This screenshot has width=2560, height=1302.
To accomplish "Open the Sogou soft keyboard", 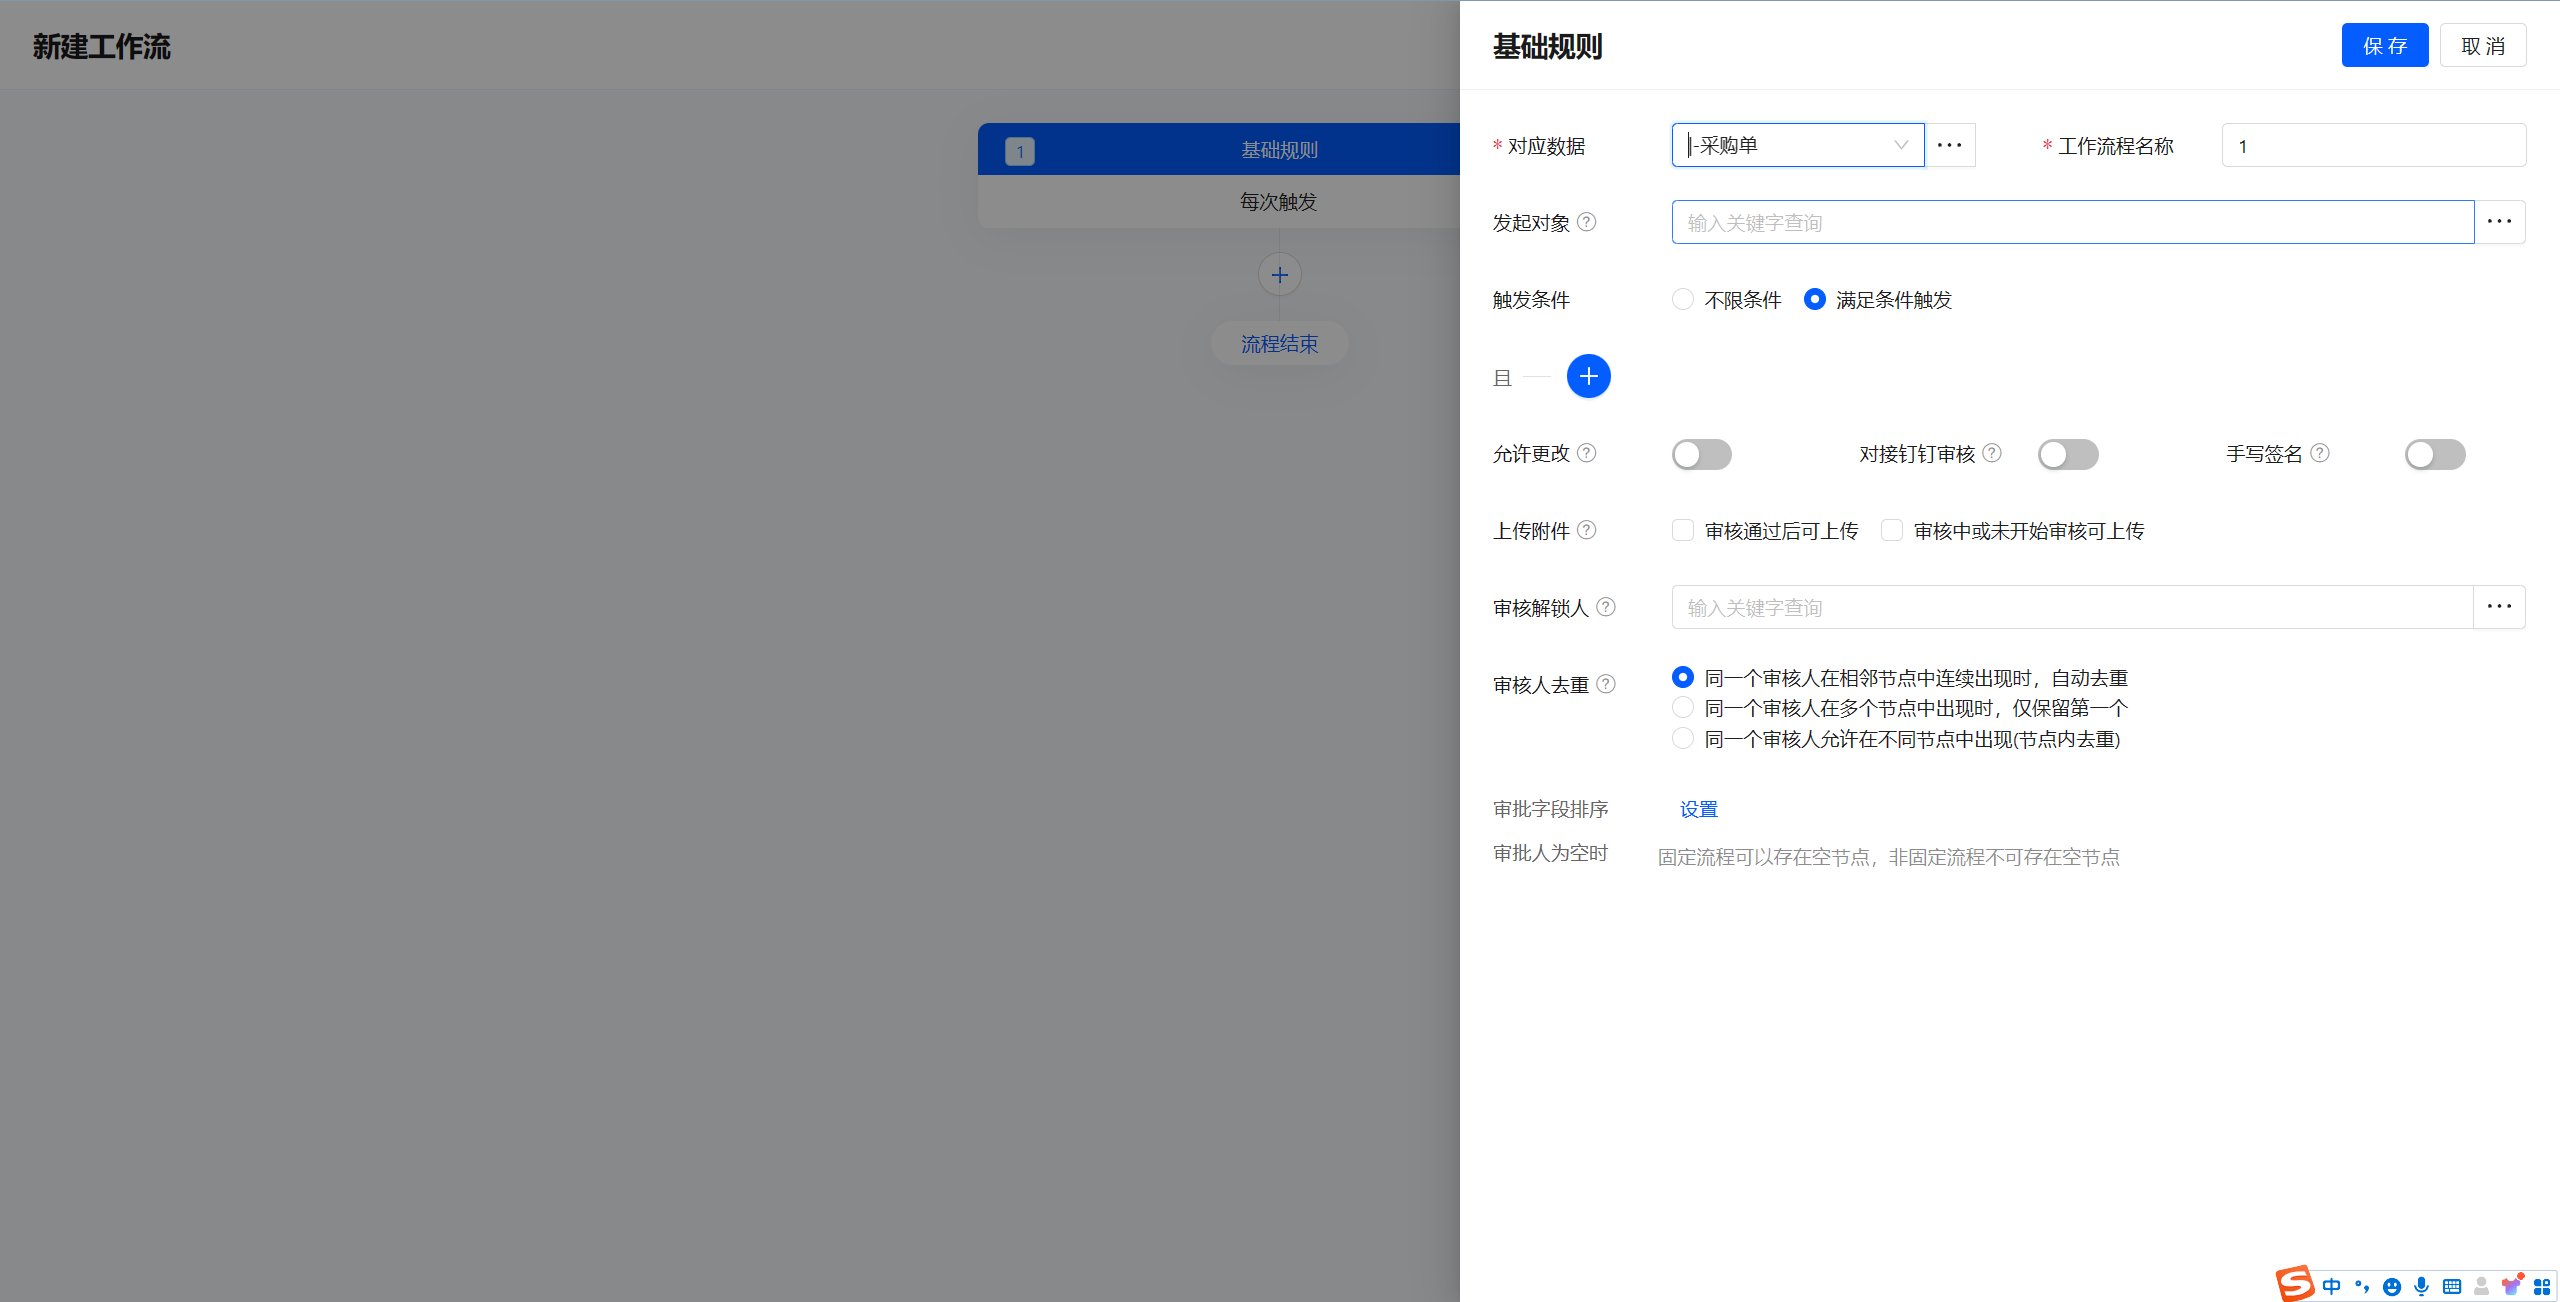I will 2452,1287.
